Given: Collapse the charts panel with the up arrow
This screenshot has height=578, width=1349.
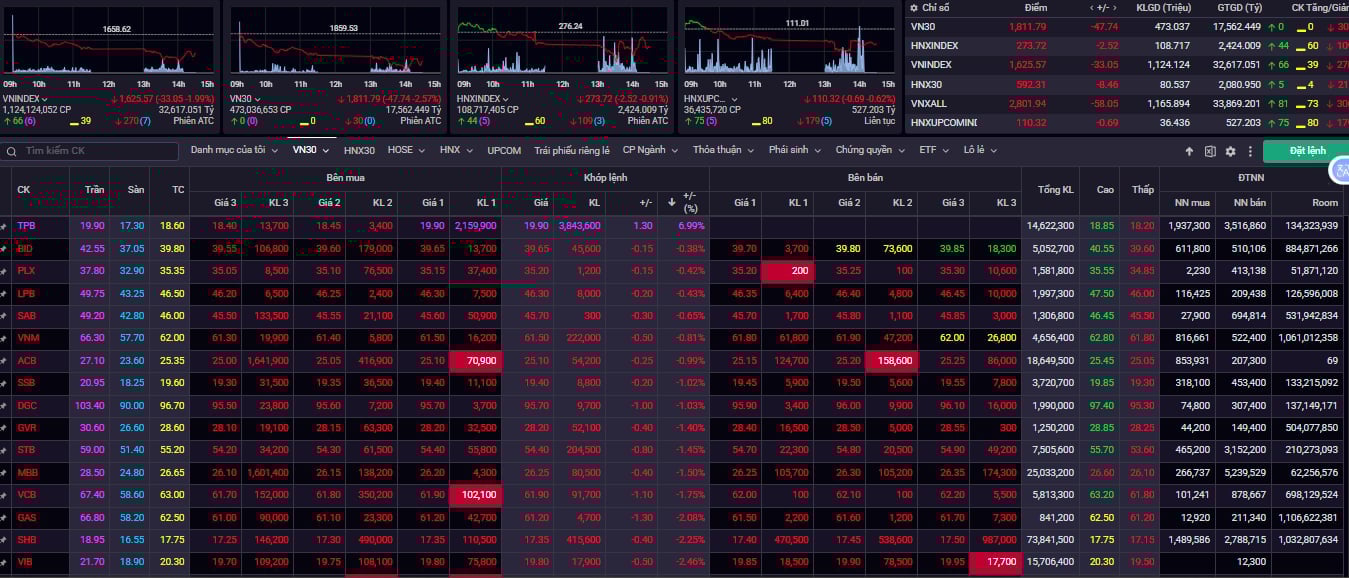Looking at the screenshot, I should click(1189, 151).
